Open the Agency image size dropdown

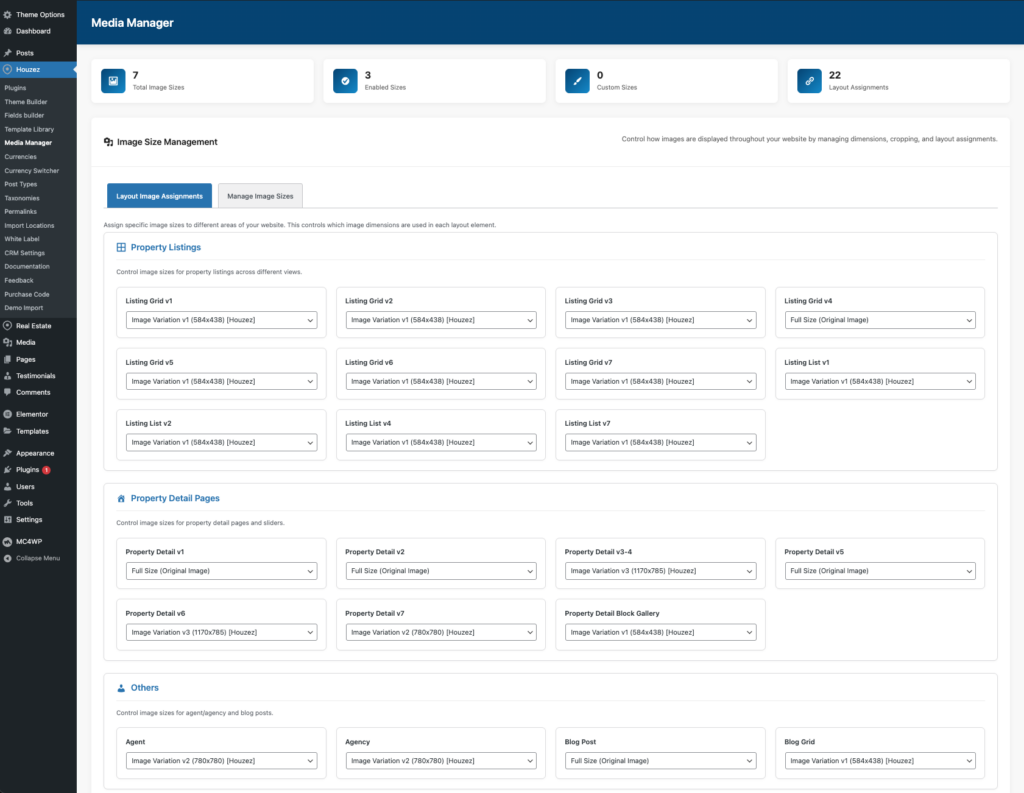coord(440,761)
